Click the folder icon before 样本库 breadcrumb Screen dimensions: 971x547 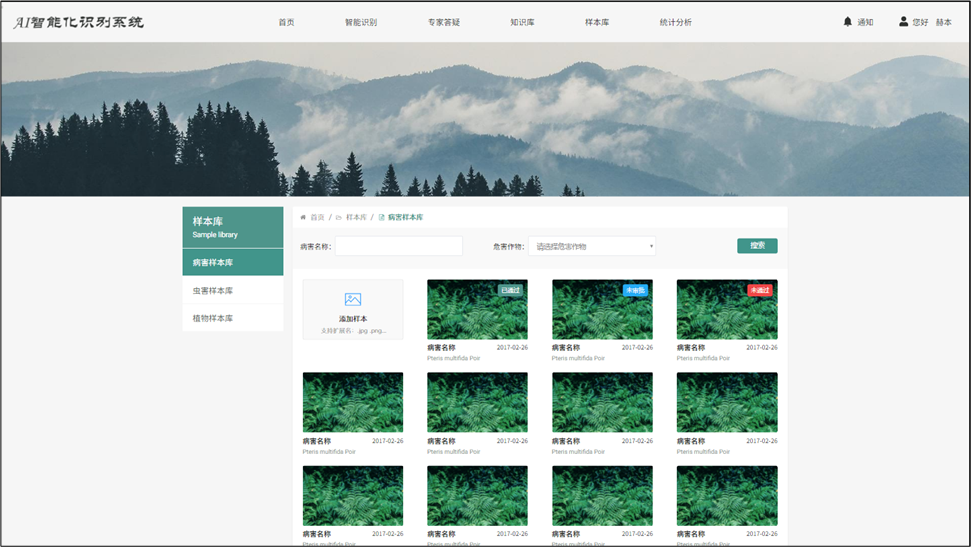tap(338, 217)
